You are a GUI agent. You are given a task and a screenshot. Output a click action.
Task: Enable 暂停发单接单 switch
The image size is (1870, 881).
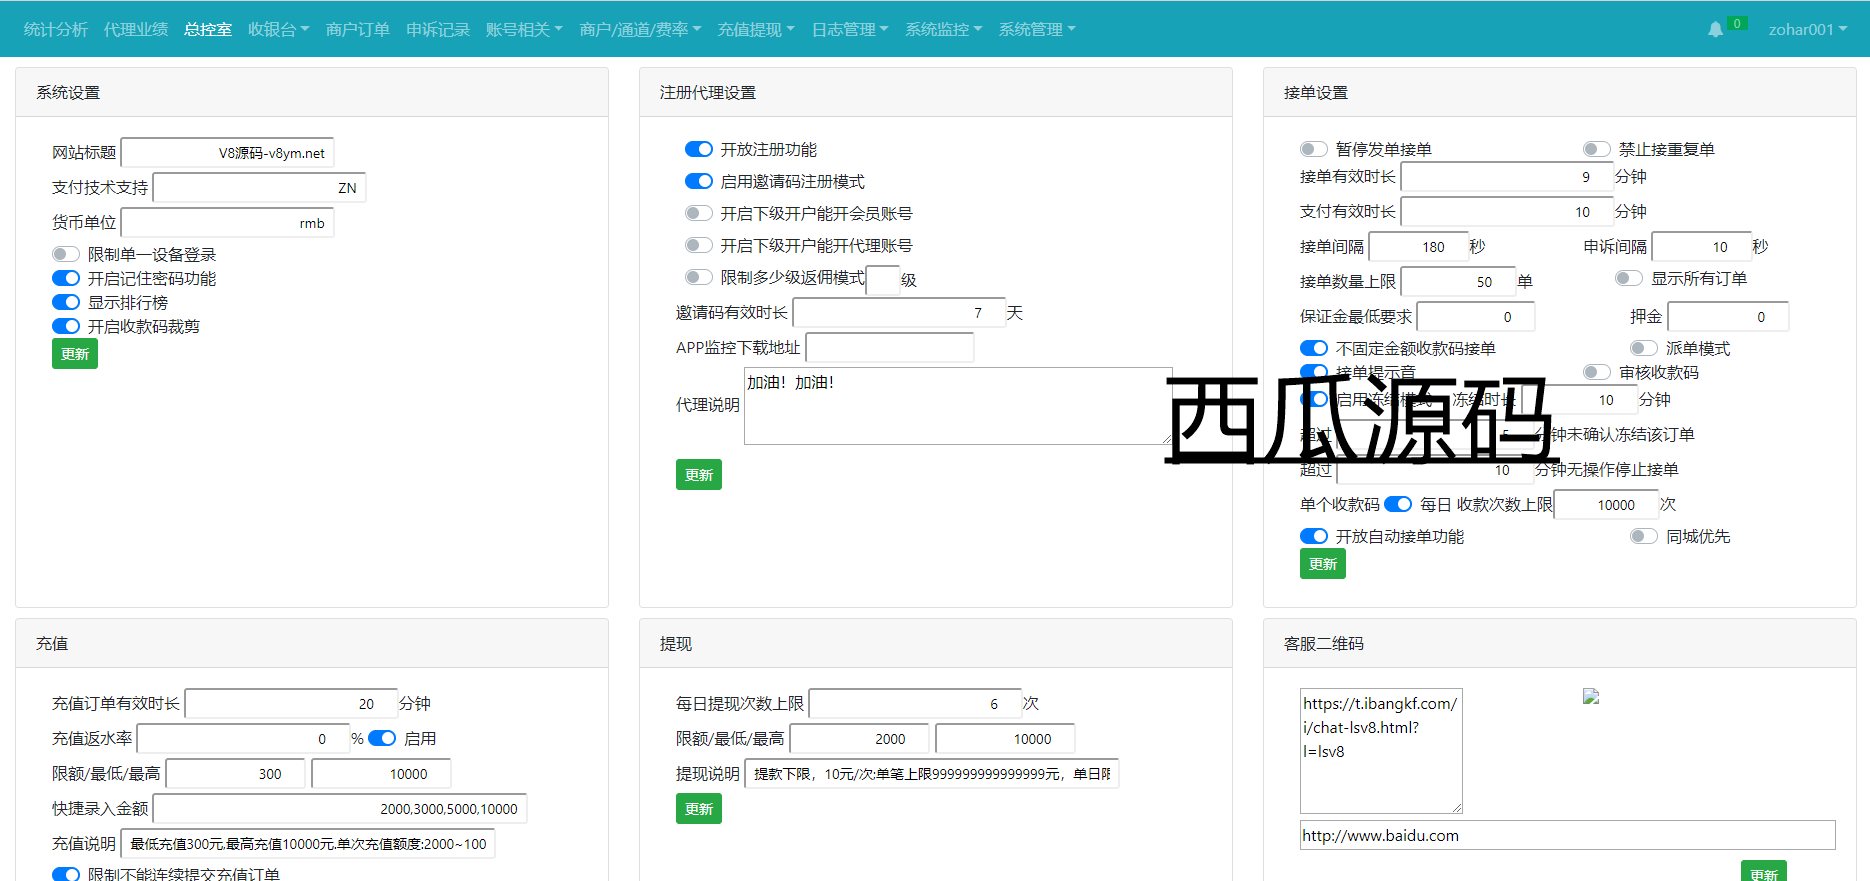pyautogui.click(x=1314, y=149)
